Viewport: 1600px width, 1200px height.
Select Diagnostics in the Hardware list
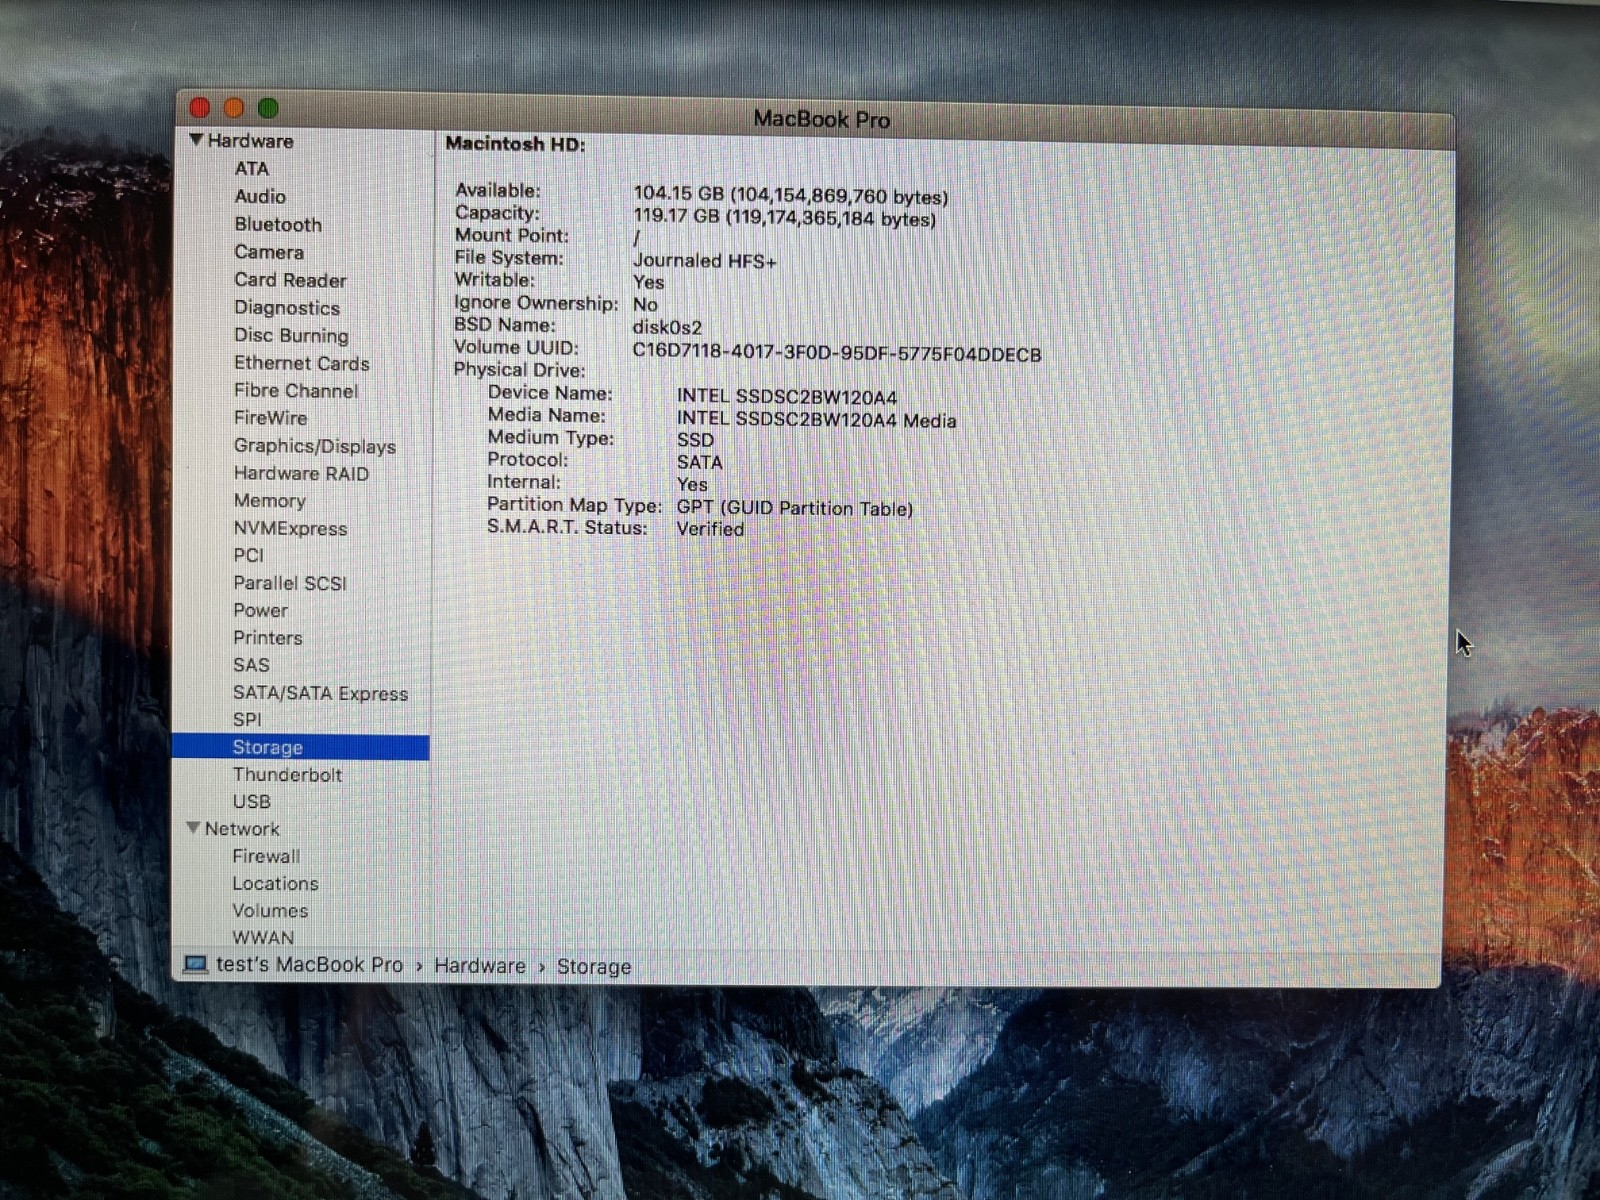(287, 308)
